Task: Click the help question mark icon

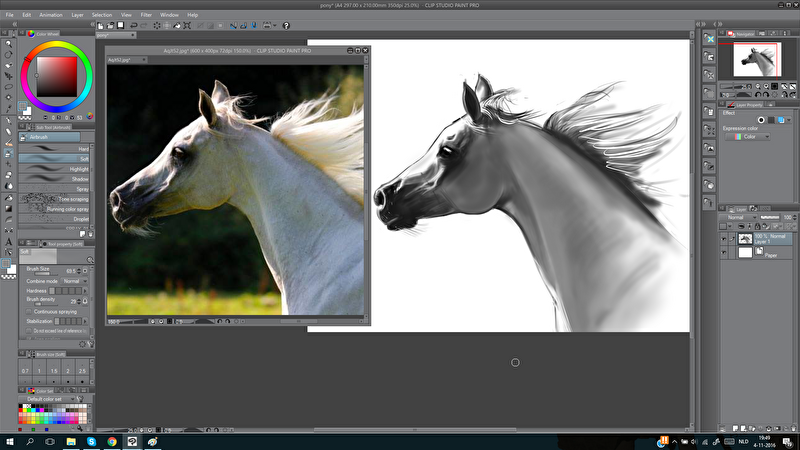Action: pyautogui.click(x=286, y=25)
